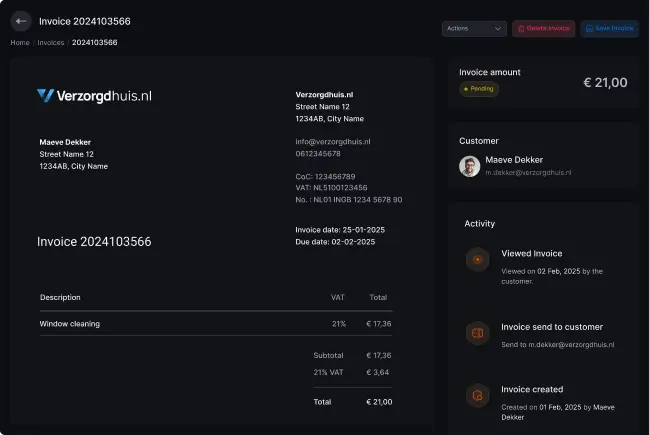Click the Pending status badge
Image resolution: width=650 pixels, height=435 pixels.
pyautogui.click(x=479, y=89)
